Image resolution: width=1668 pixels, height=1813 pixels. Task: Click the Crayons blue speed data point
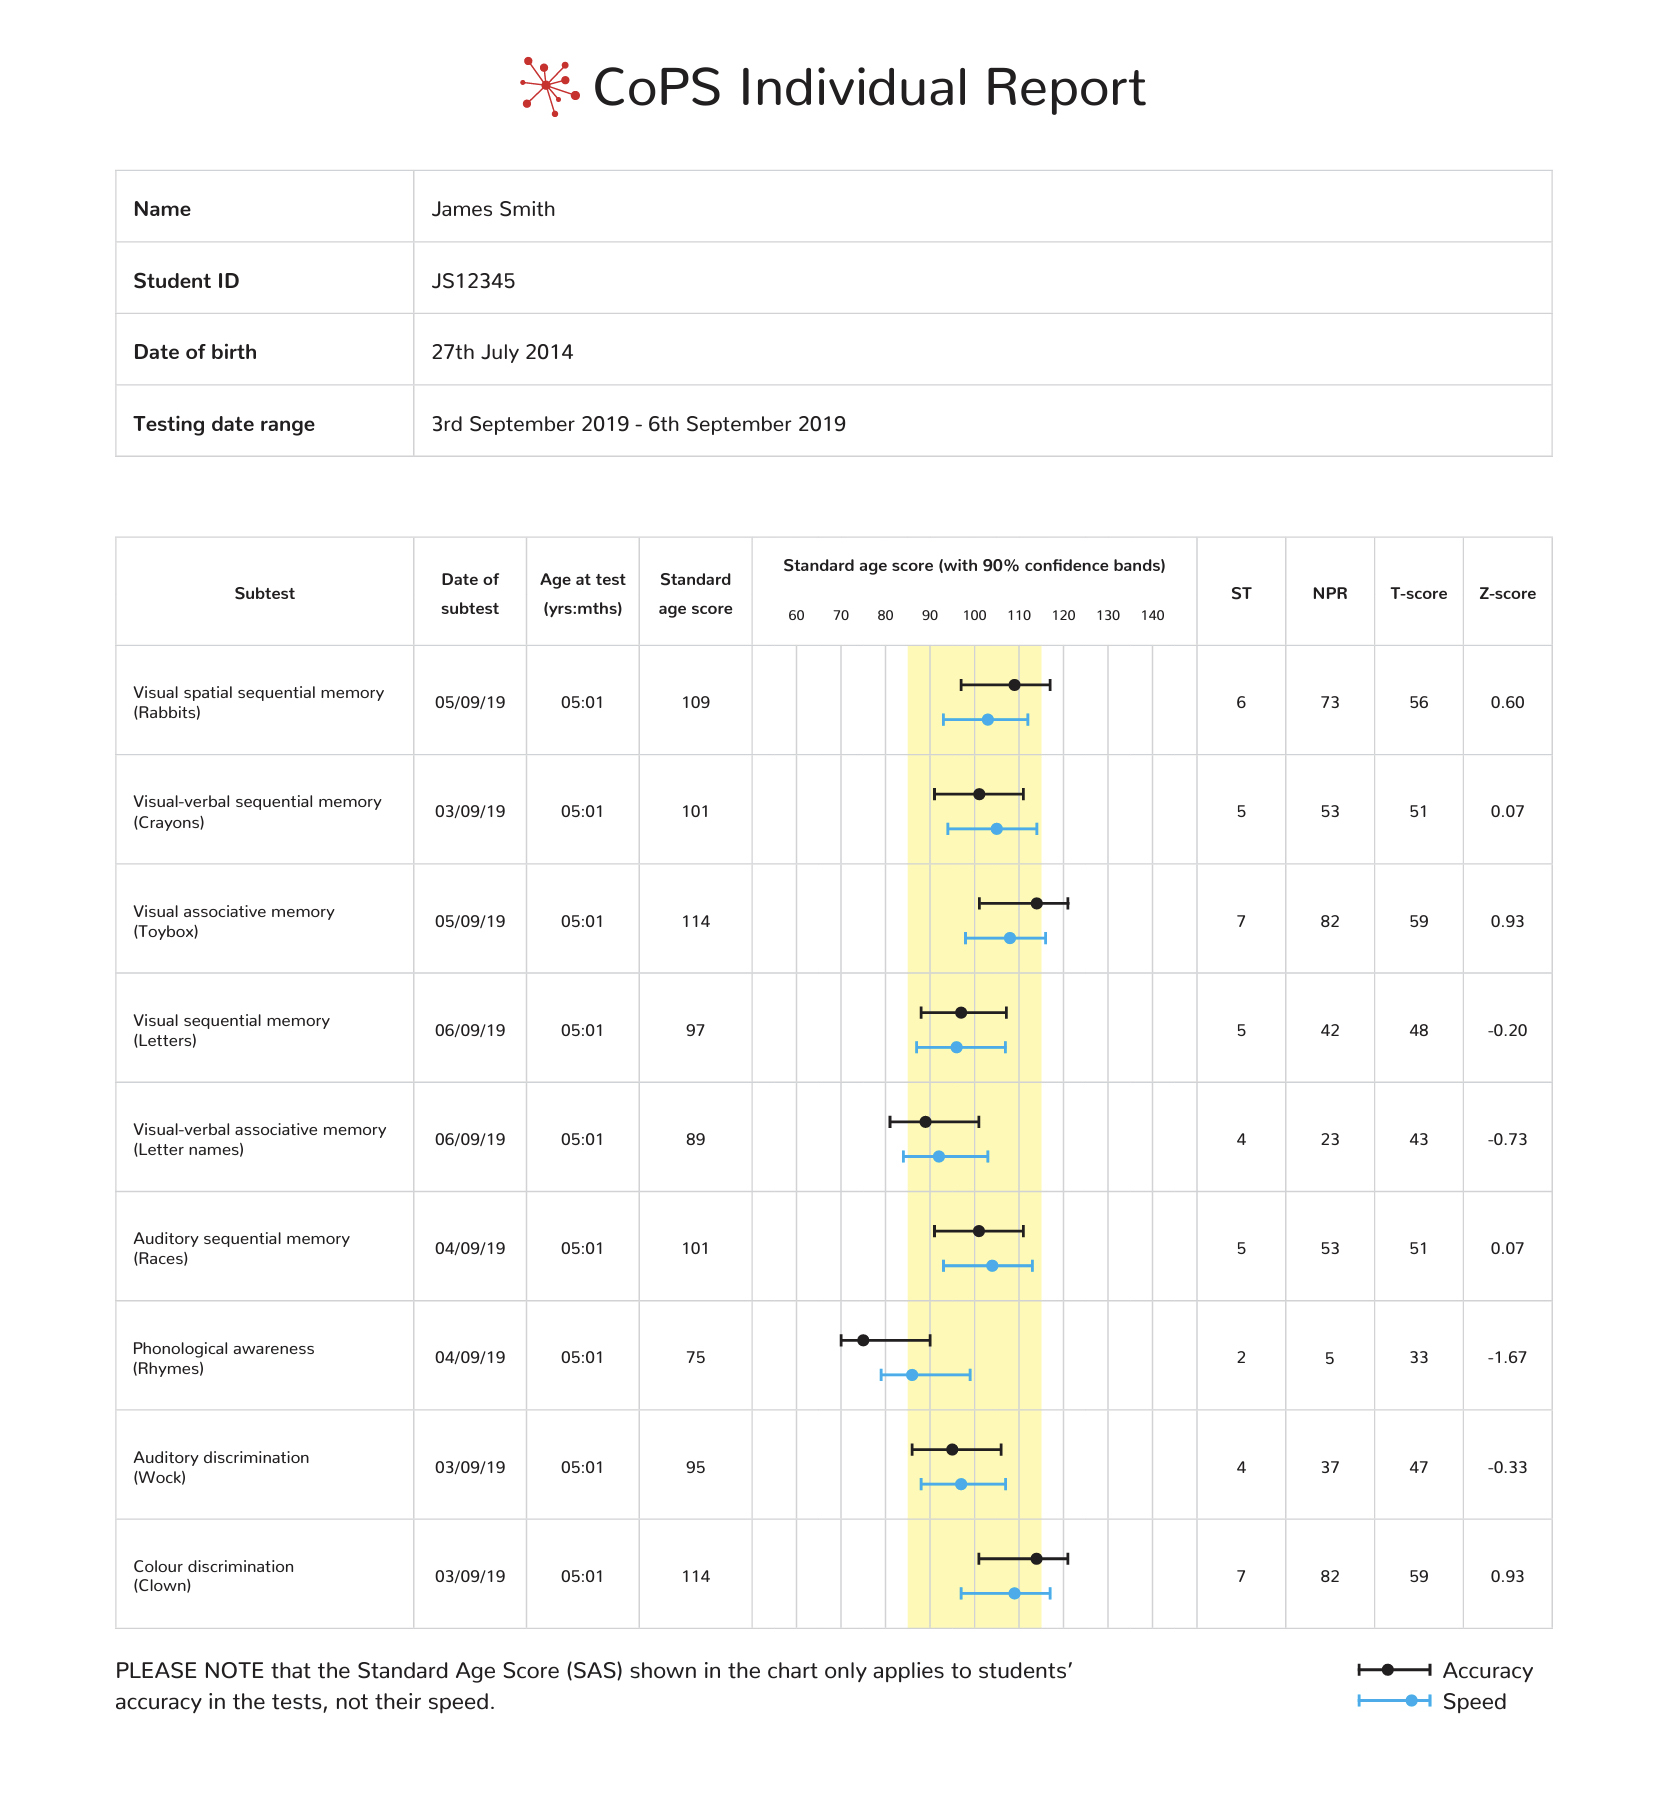996,829
